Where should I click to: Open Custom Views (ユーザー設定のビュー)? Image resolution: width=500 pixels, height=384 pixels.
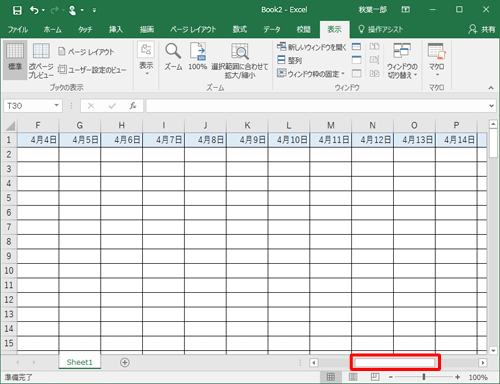pos(92,70)
